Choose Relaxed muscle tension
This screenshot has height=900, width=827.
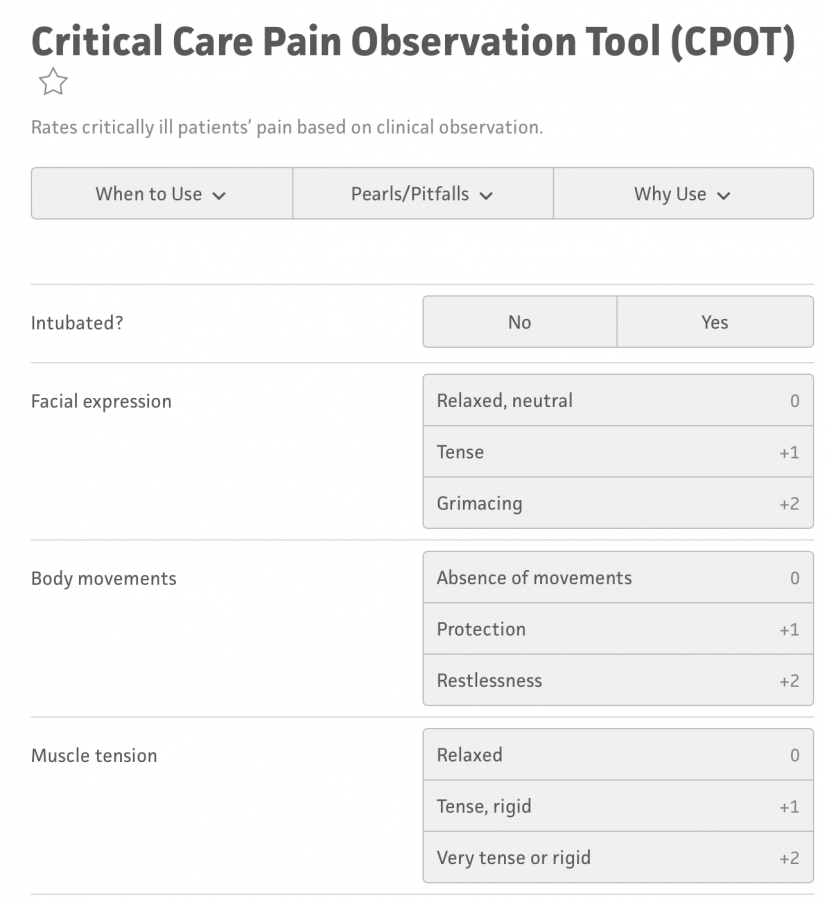[x=617, y=755]
